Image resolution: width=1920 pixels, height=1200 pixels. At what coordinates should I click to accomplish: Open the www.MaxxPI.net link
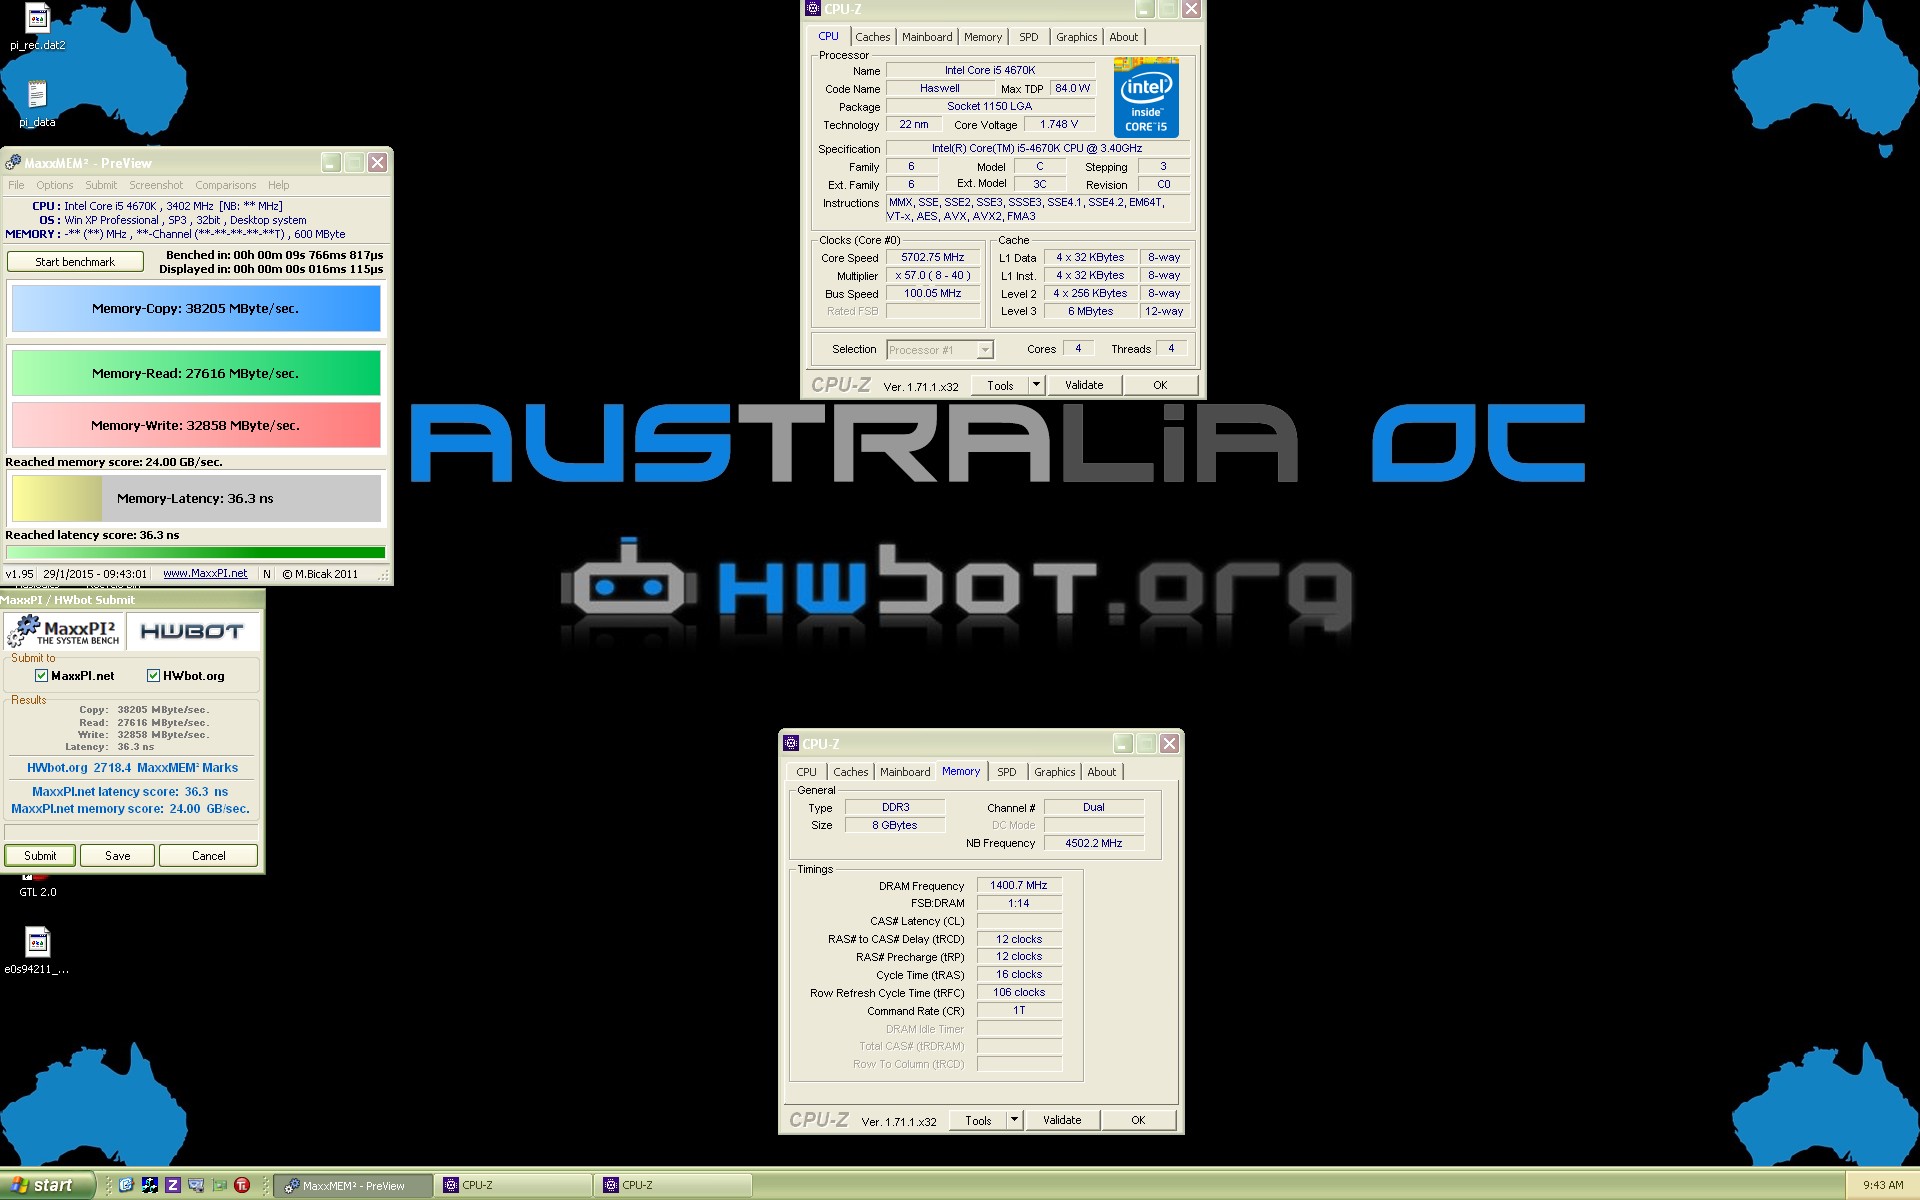tap(205, 574)
